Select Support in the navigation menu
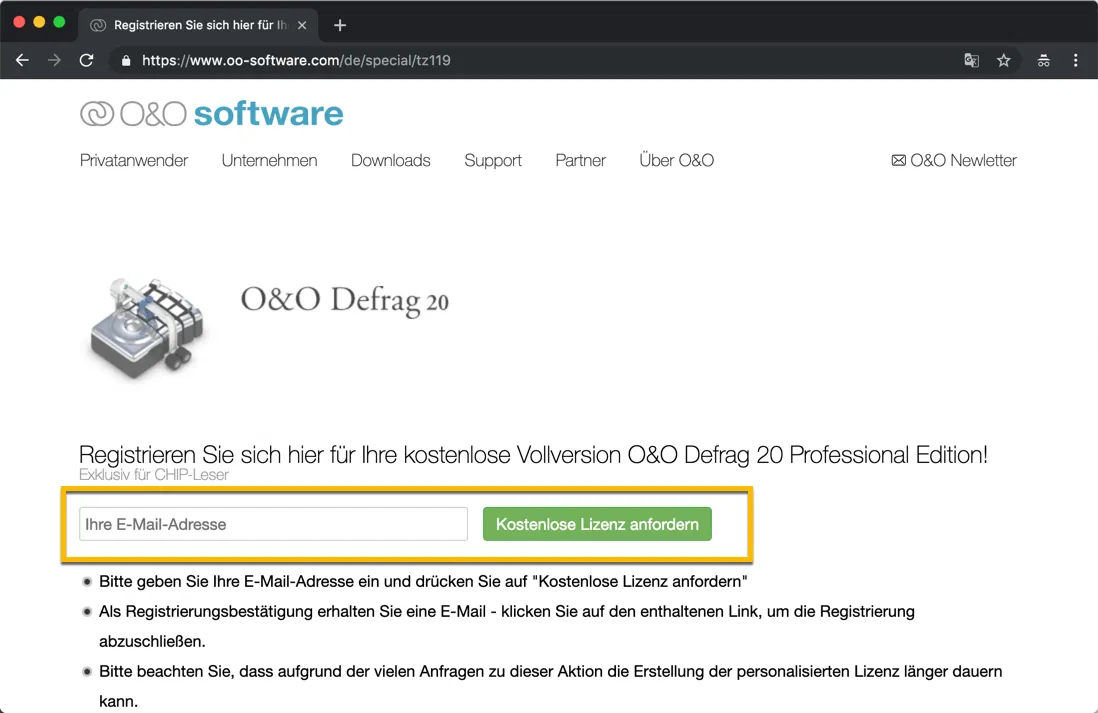This screenshot has height=713, width=1098. click(492, 160)
